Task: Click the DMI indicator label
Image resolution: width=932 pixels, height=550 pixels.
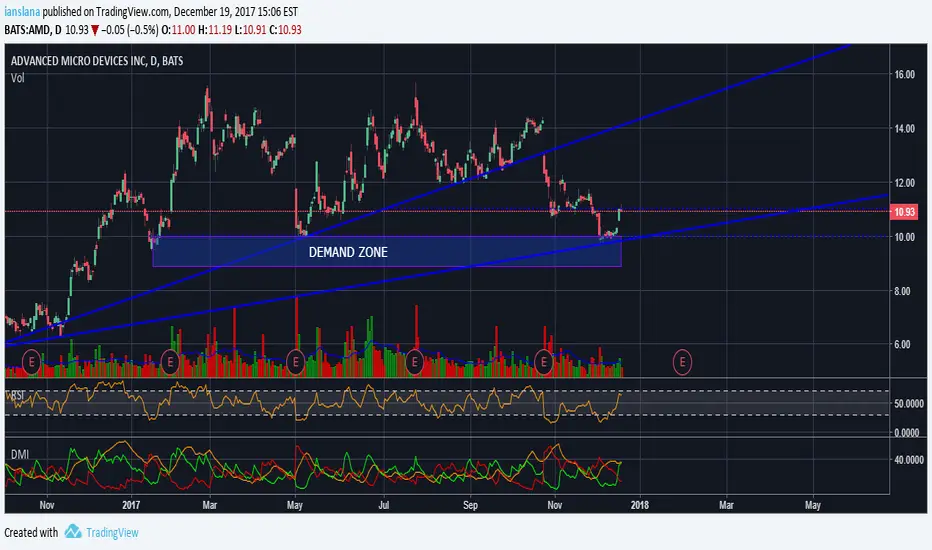Action: coord(20,454)
